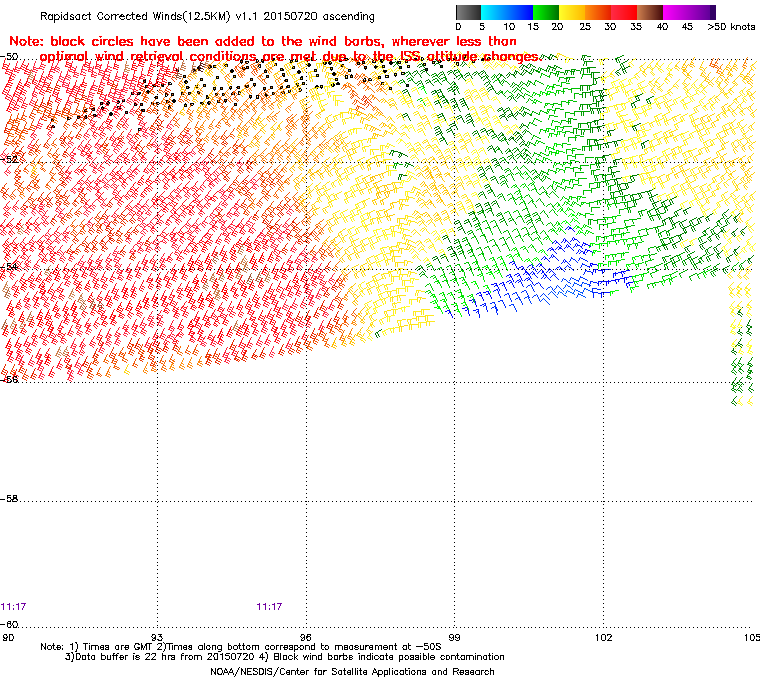Click the date text '20150720 ascending'
The width and height of the screenshot is (760, 688).
pyautogui.click(x=319, y=16)
